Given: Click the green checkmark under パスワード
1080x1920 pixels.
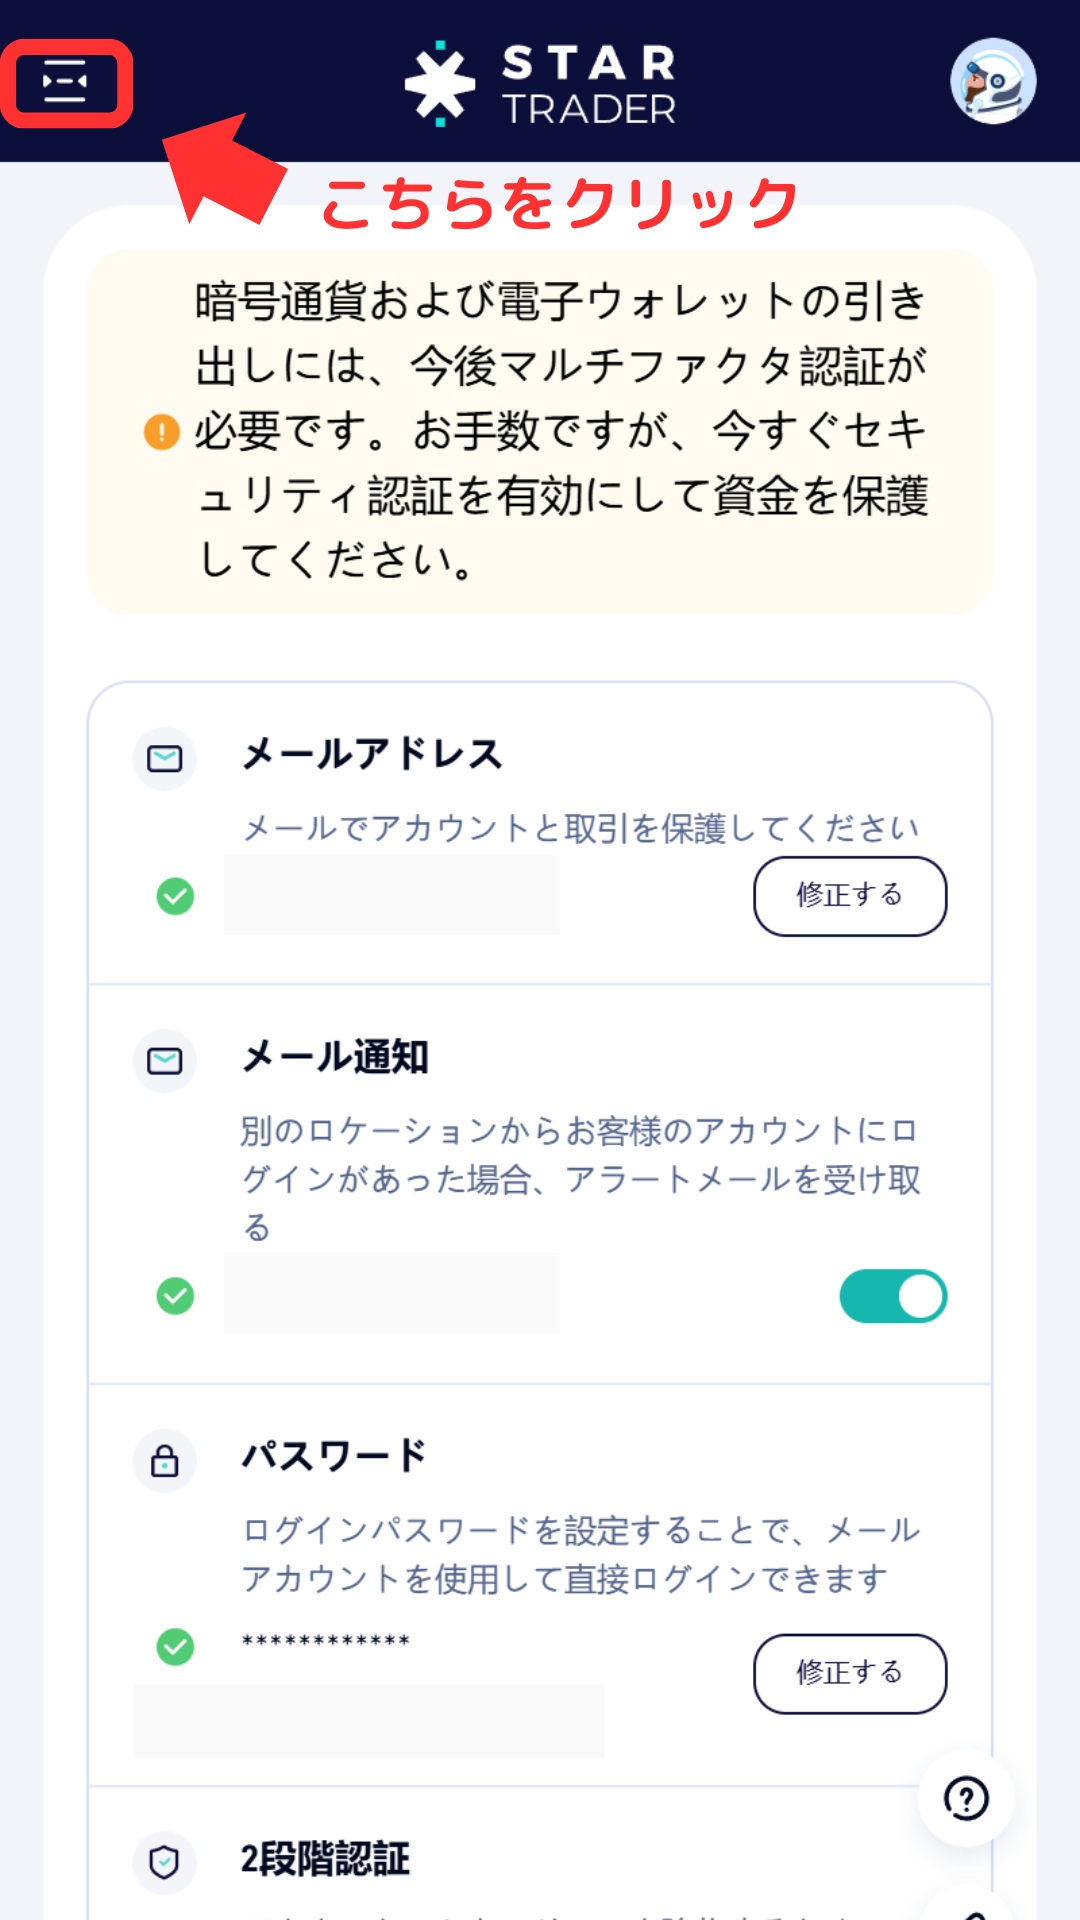Looking at the screenshot, I should 176,1646.
